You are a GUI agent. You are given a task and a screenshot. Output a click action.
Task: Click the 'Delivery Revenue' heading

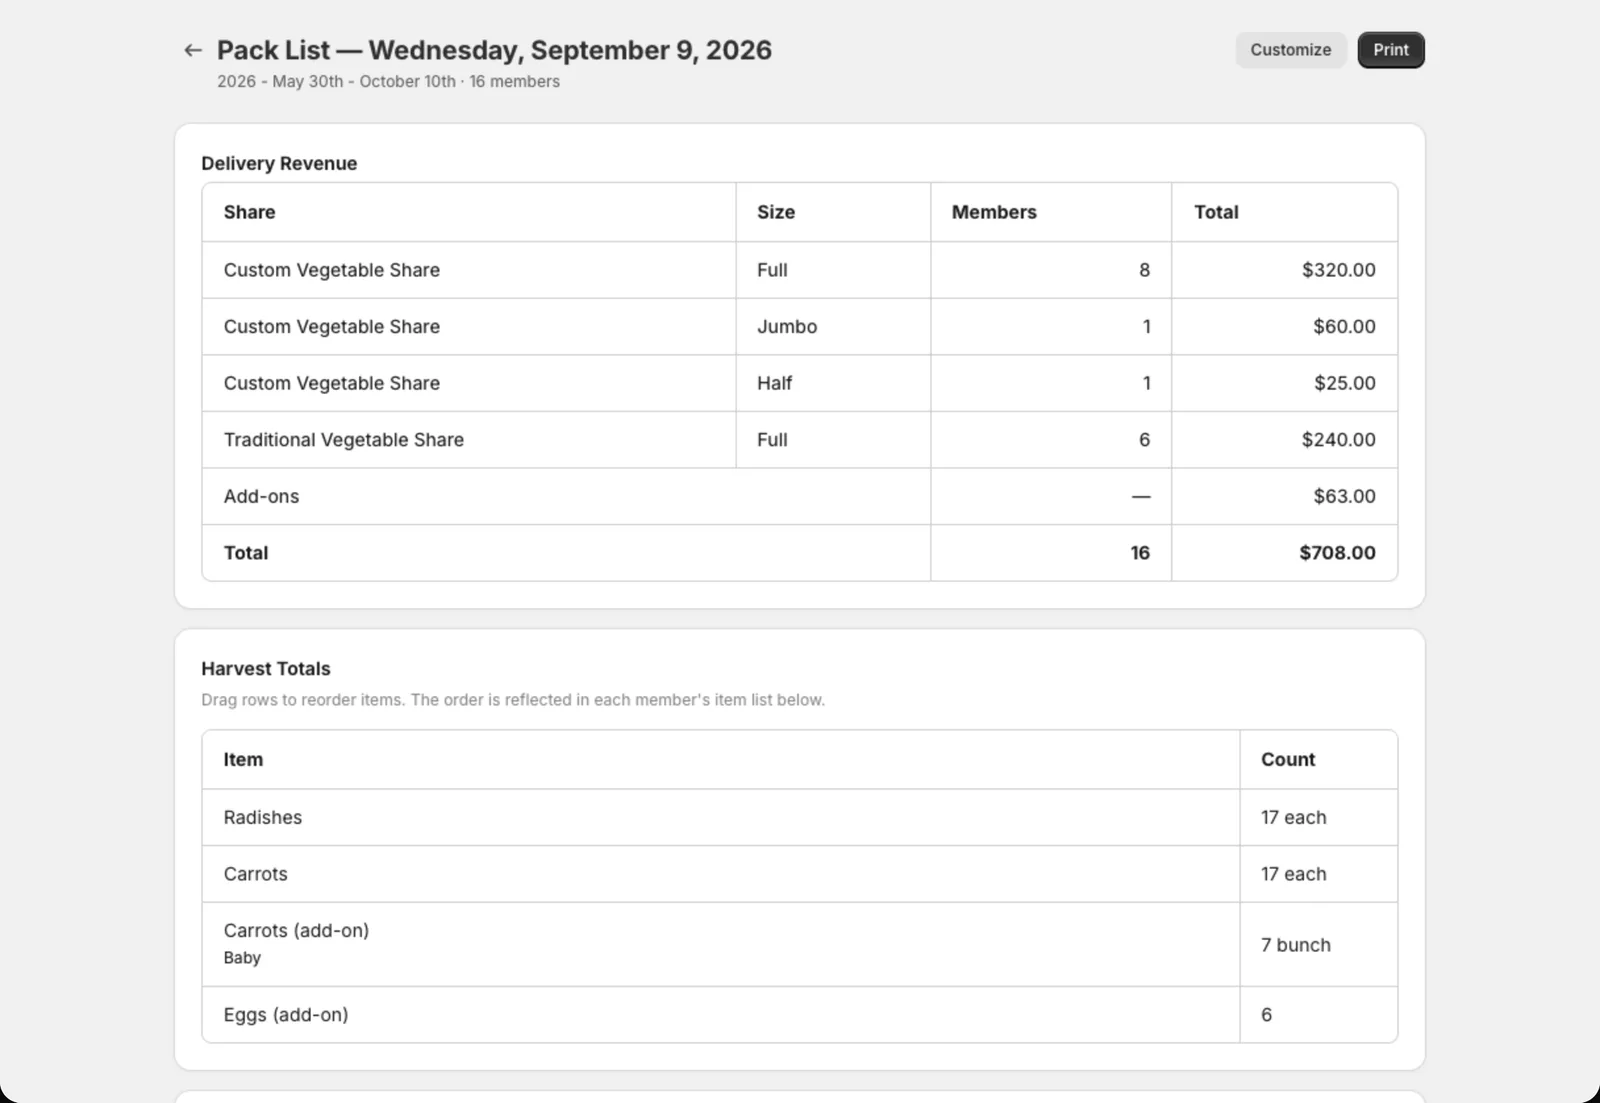click(x=279, y=163)
